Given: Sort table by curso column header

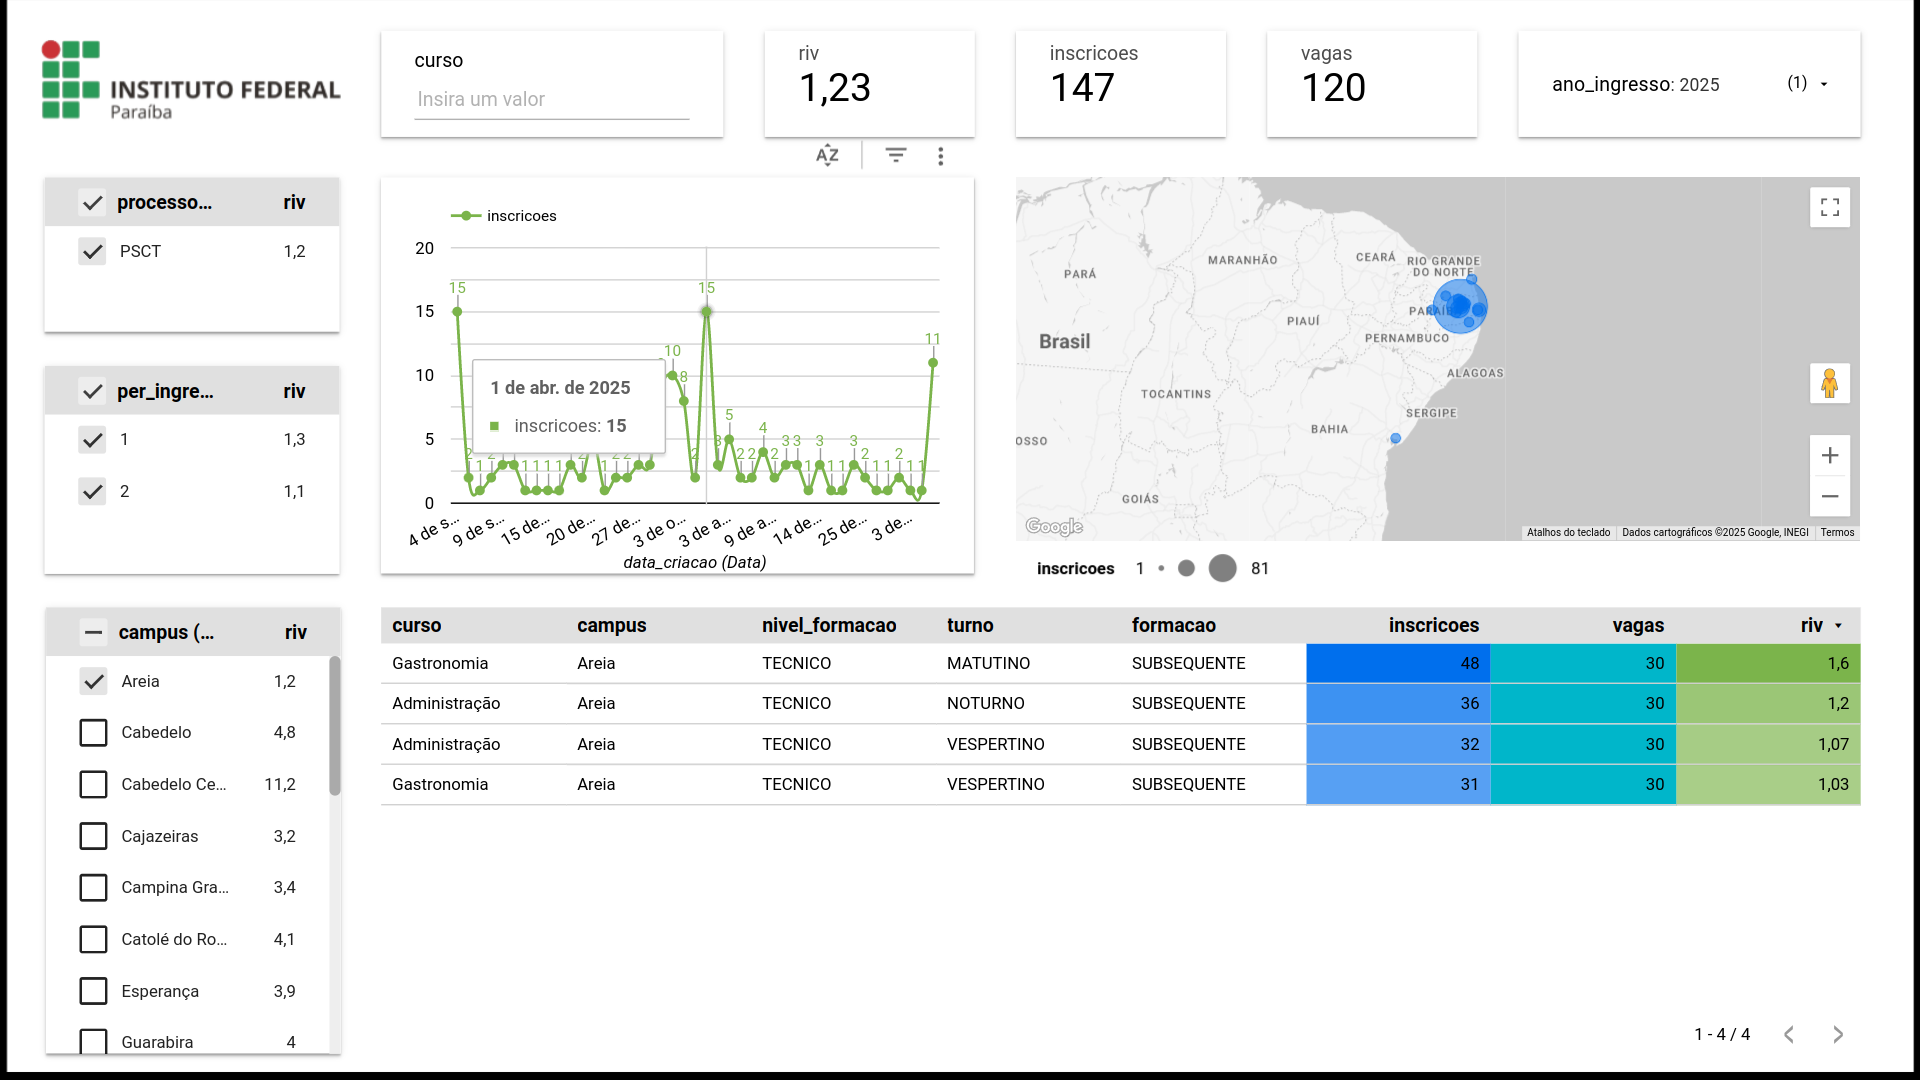Looking at the screenshot, I should pyautogui.click(x=416, y=625).
